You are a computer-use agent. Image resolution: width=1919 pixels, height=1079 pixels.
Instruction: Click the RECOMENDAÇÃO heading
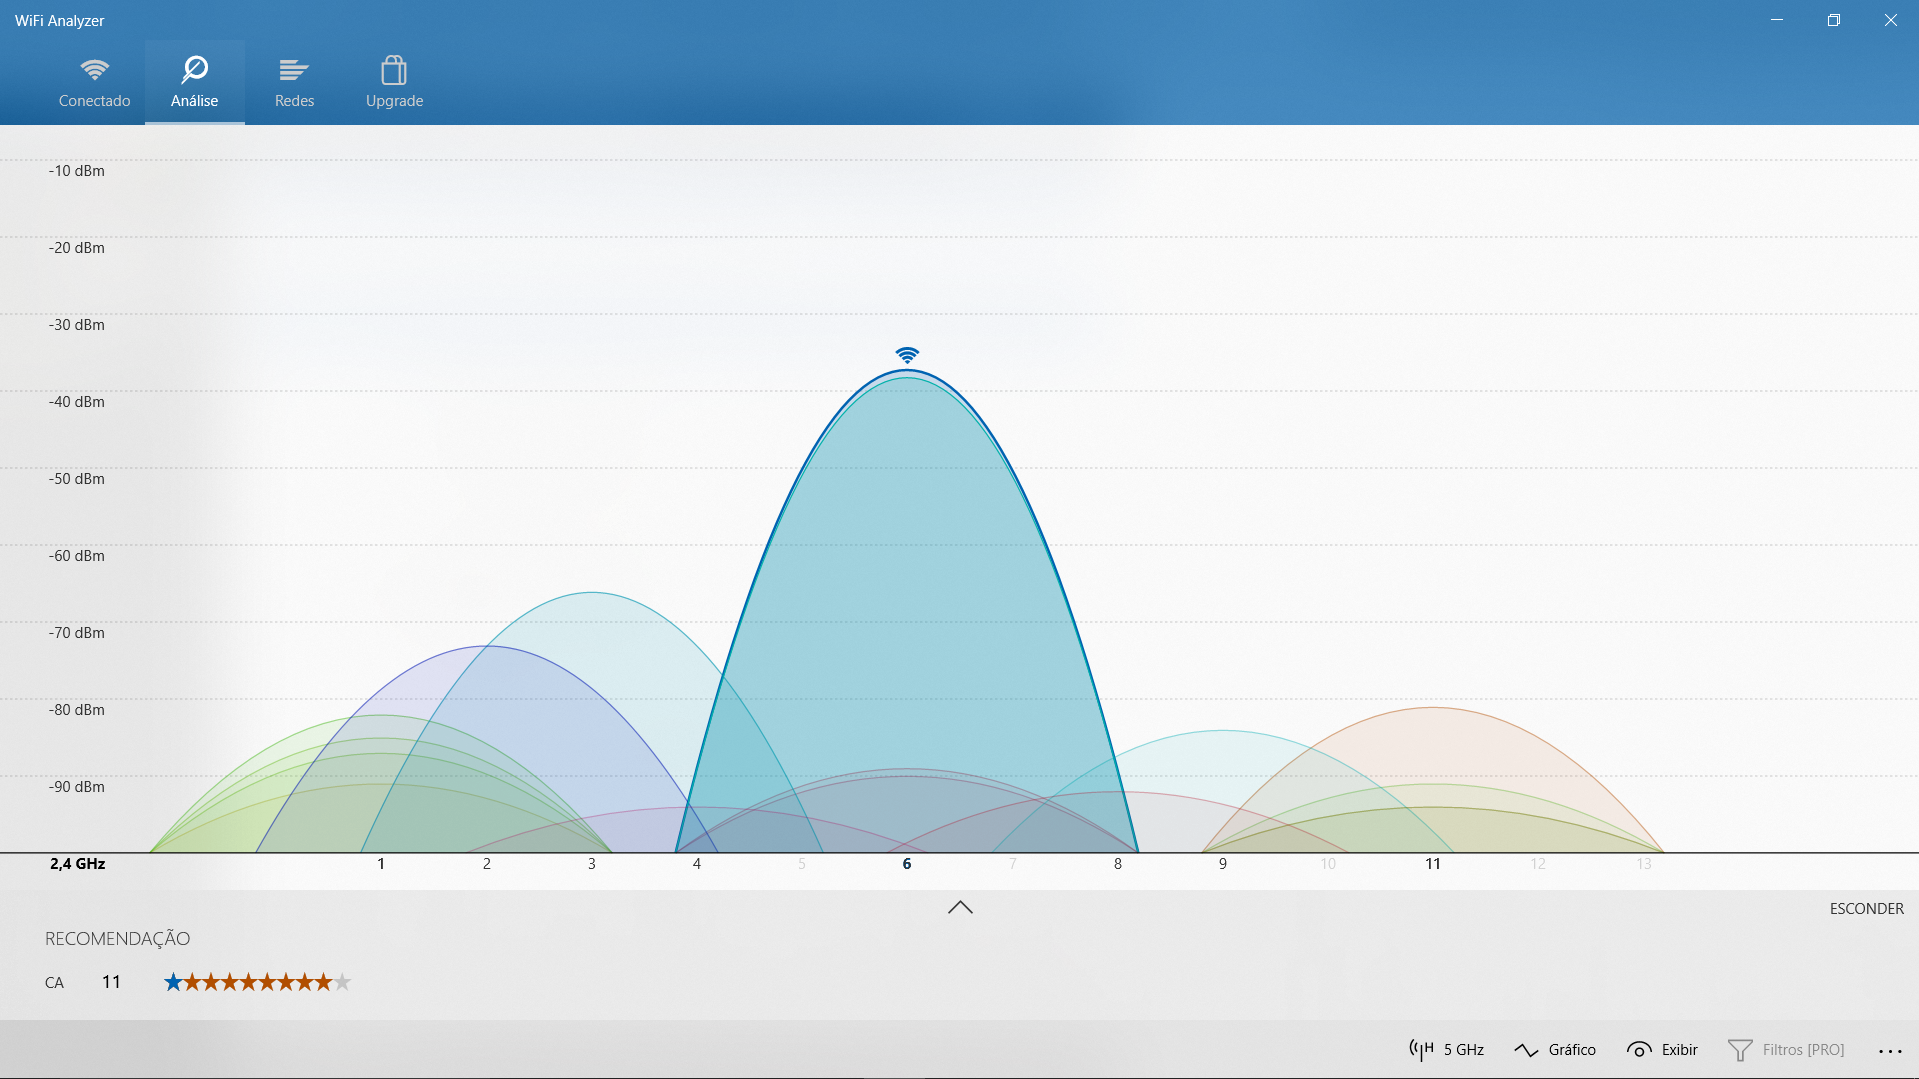[117, 939]
